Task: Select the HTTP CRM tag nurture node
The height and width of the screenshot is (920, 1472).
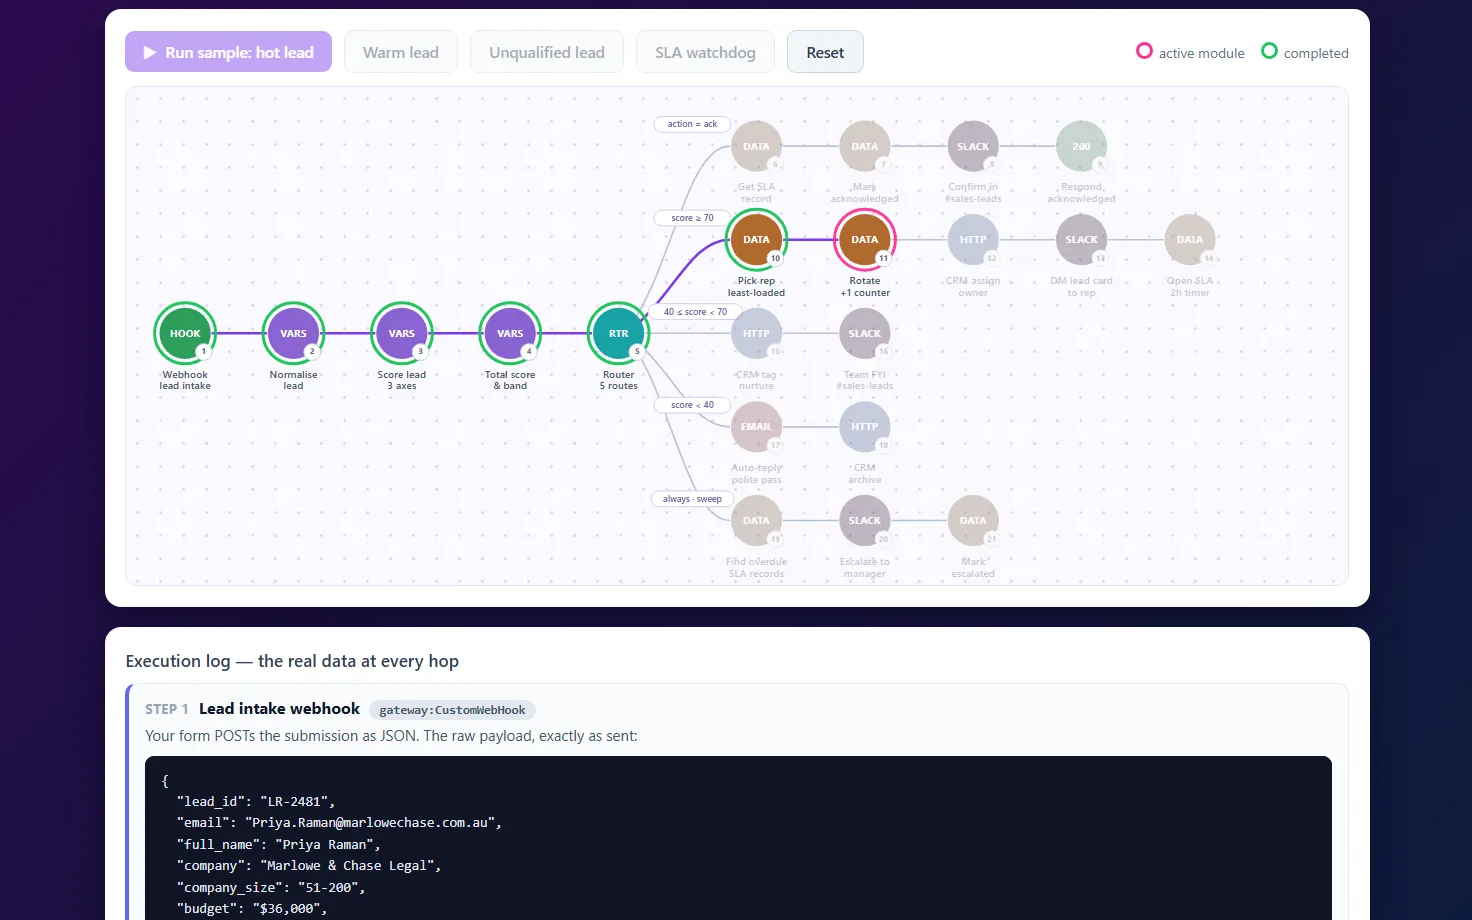Action: (x=756, y=334)
